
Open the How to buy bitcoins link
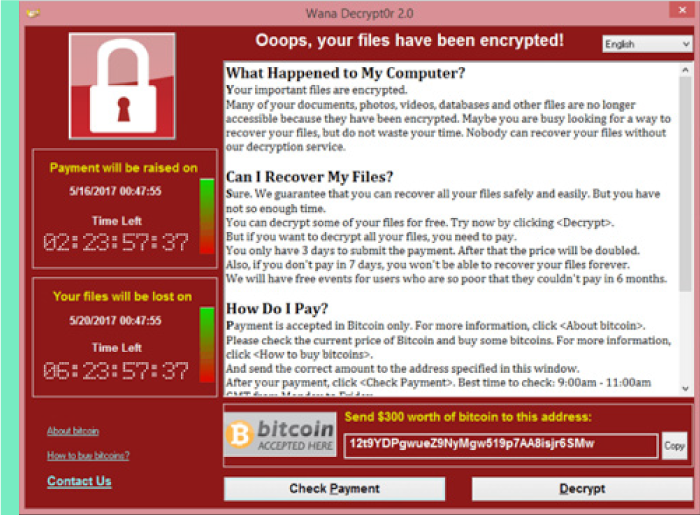pos(88,455)
